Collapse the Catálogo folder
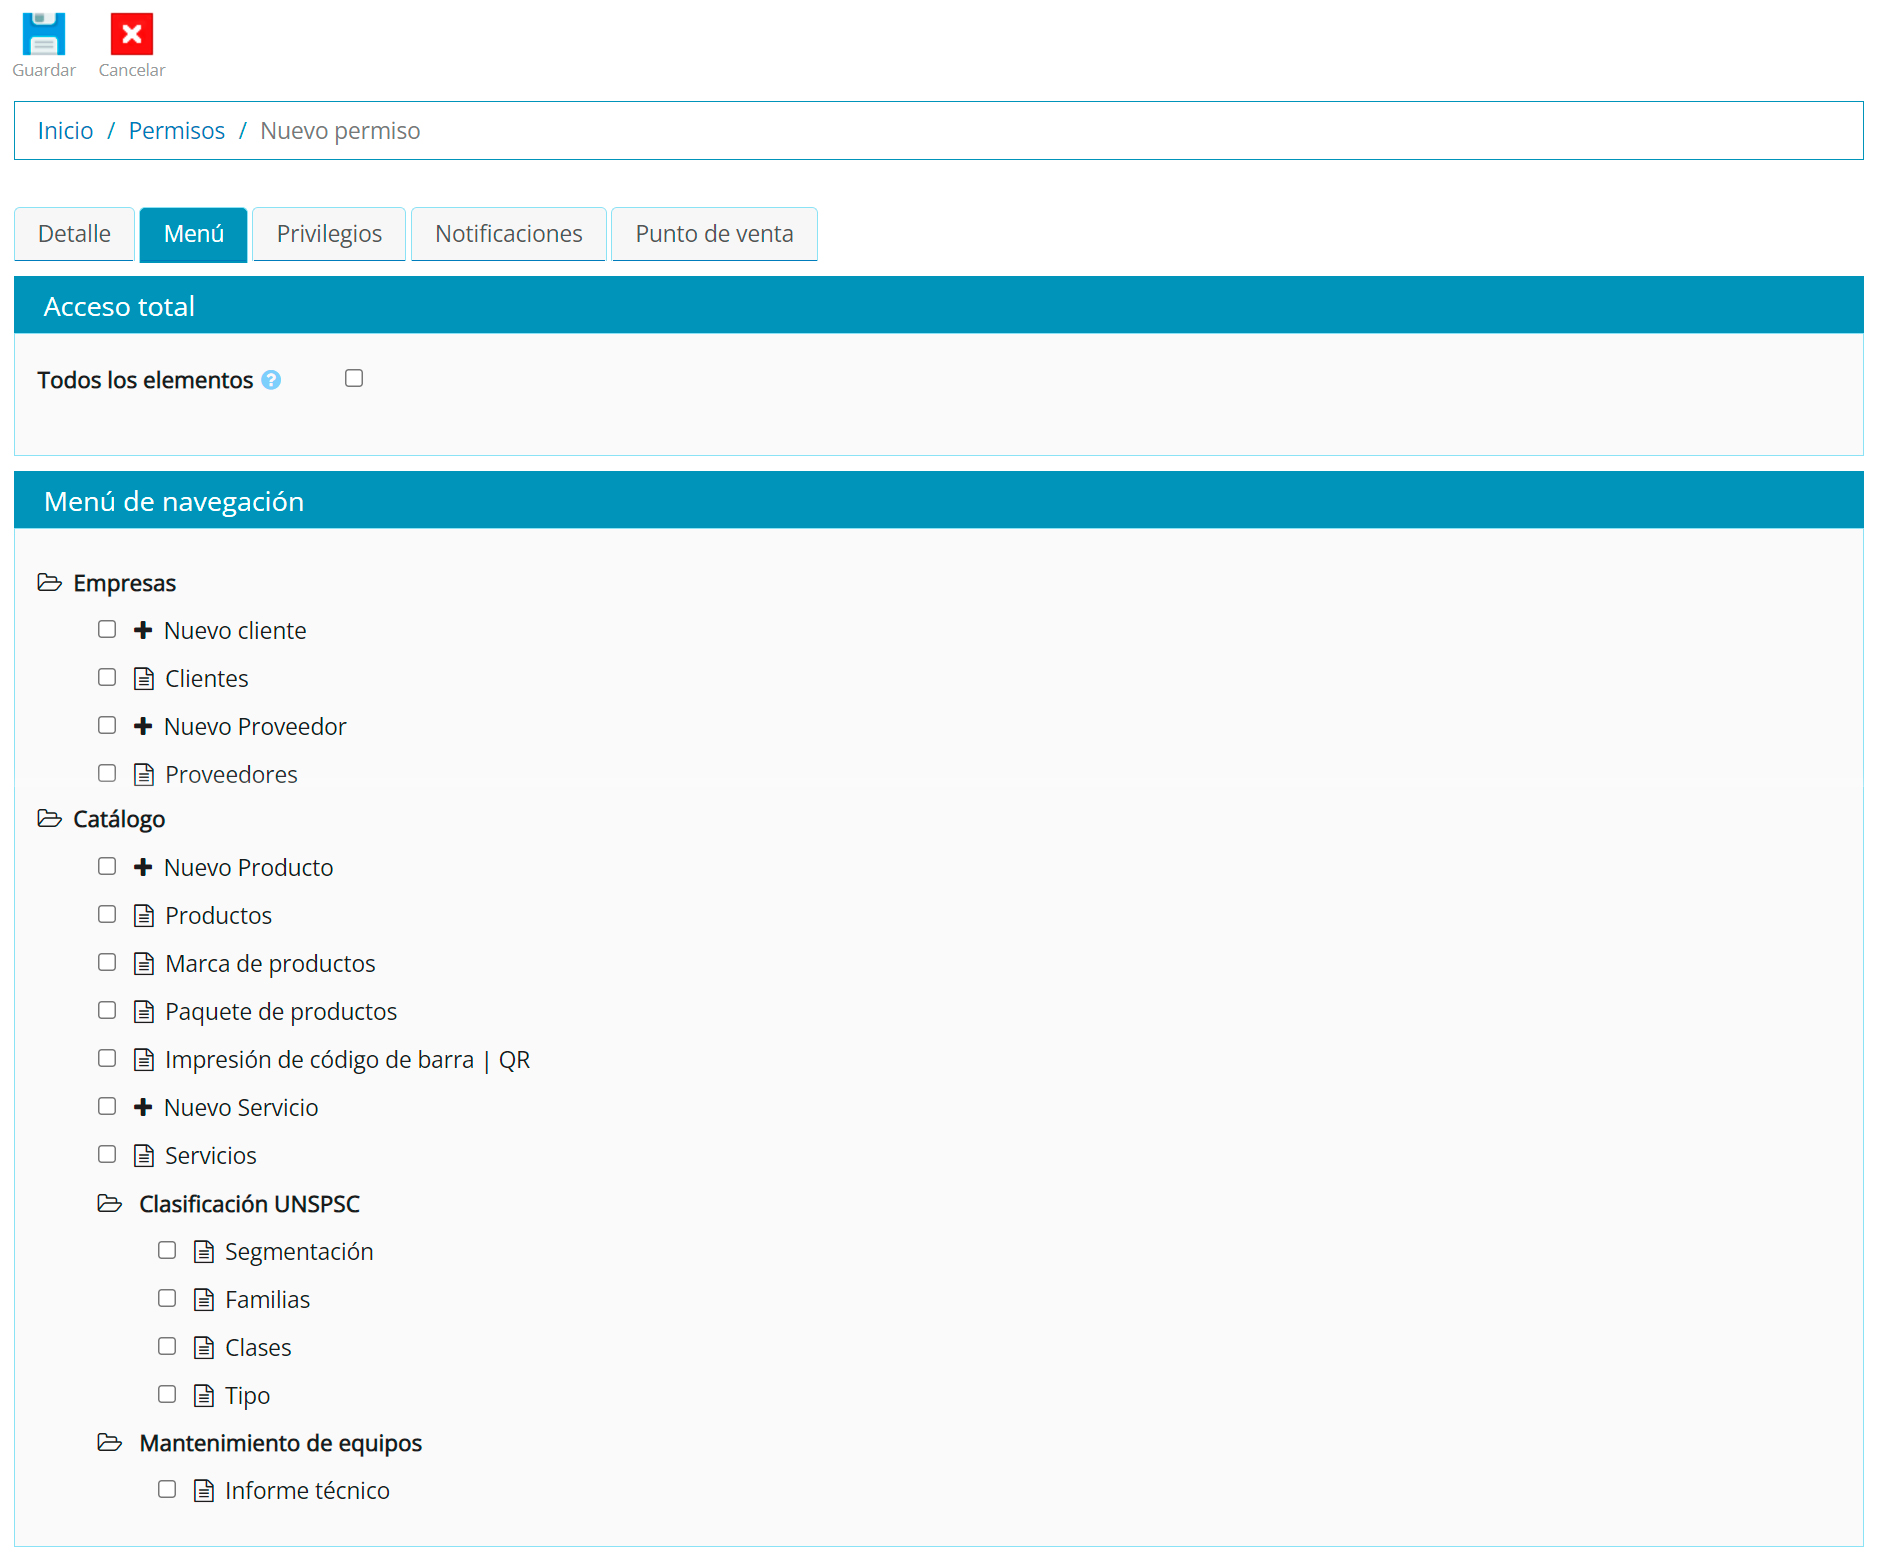 tap(50, 819)
